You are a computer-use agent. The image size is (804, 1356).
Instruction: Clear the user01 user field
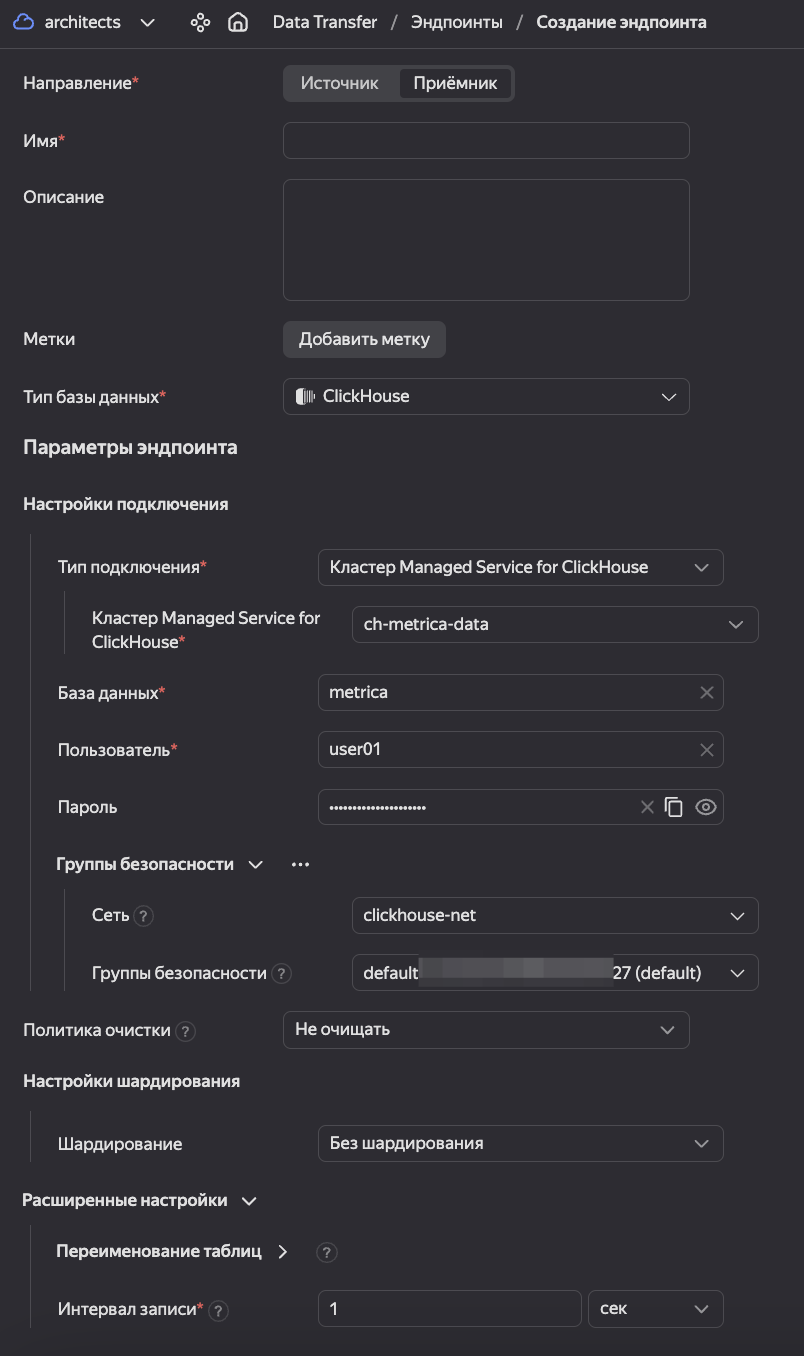point(706,749)
